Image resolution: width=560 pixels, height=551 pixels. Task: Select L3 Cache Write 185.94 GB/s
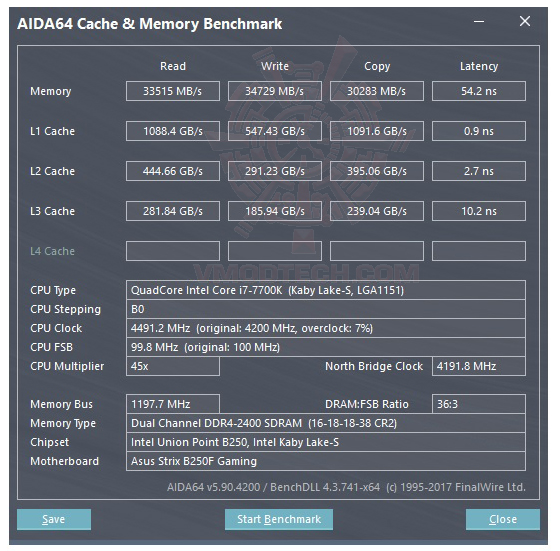pos(275,211)
